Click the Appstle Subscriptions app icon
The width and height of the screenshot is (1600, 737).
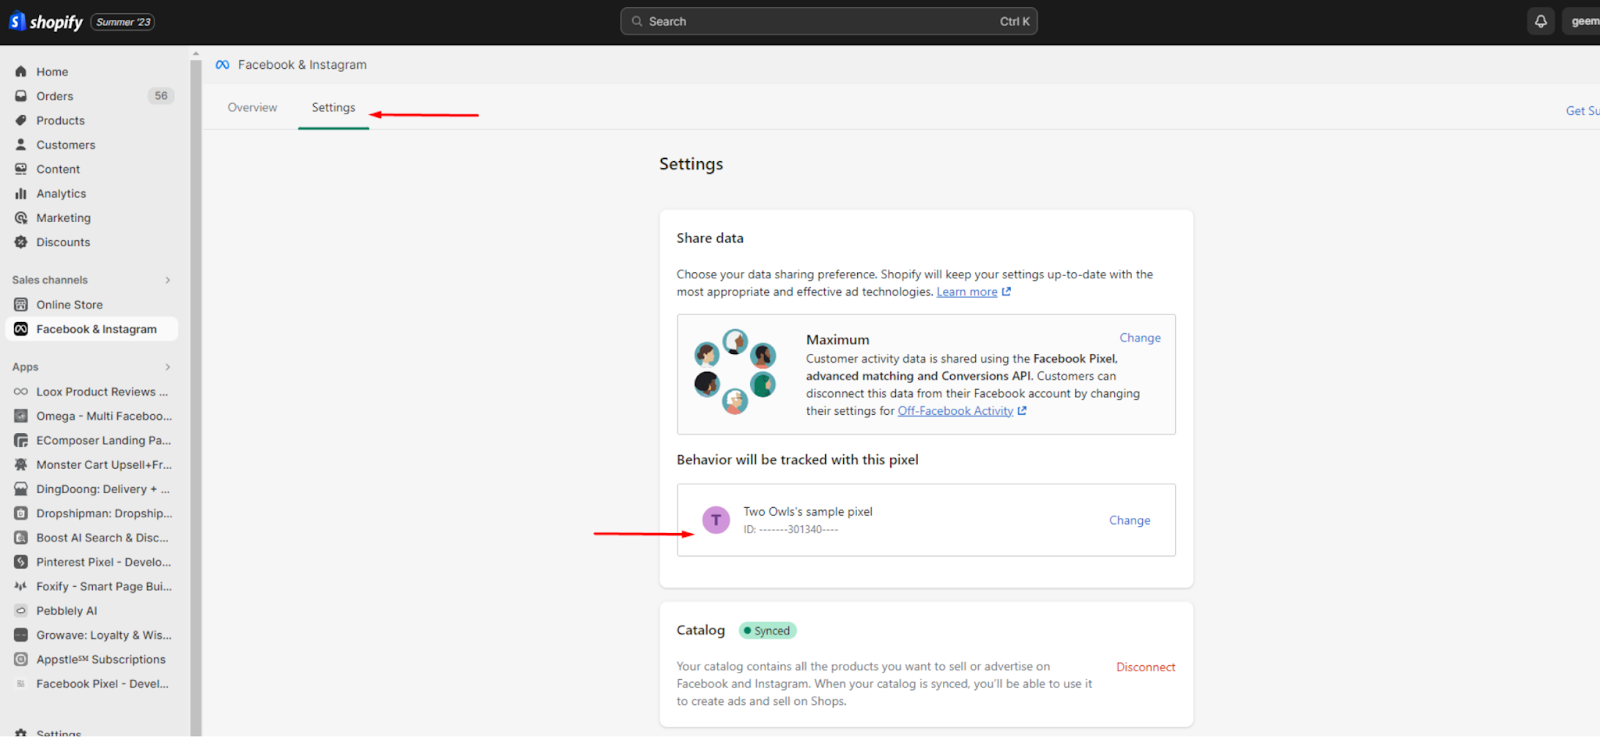[x=21, y=659]
